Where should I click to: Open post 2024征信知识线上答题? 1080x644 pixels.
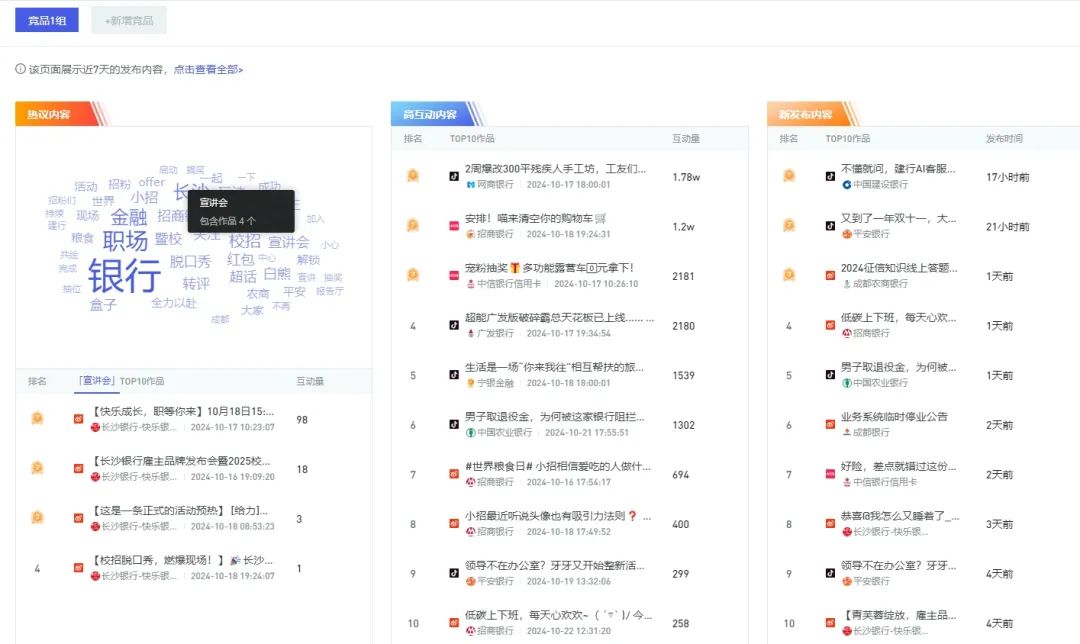(x=899, y=268)
